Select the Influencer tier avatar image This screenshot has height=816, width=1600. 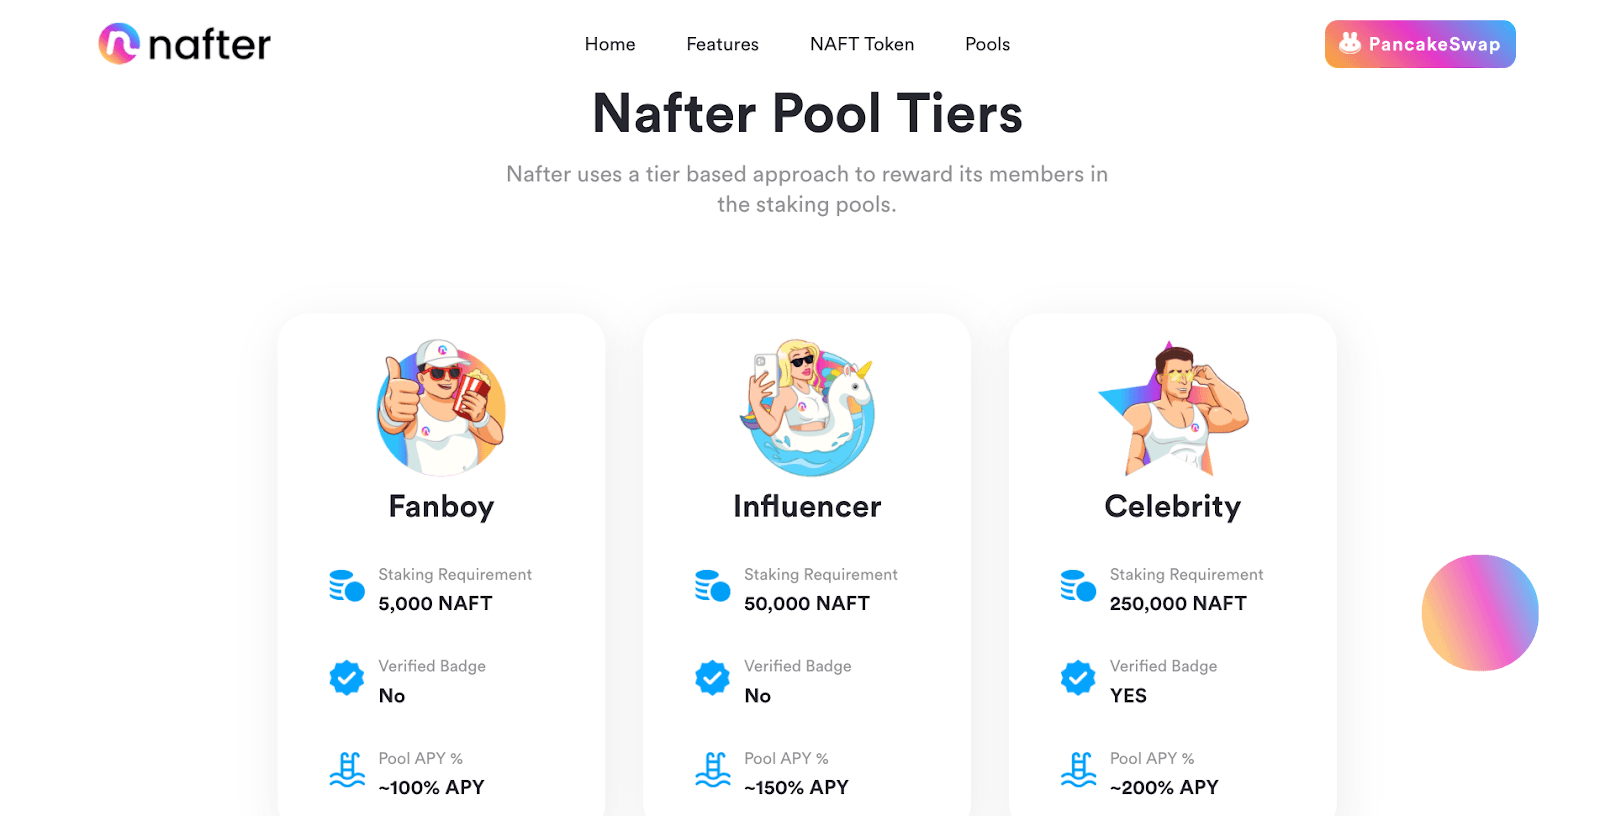pyautogui.click(x=807, y=408)
